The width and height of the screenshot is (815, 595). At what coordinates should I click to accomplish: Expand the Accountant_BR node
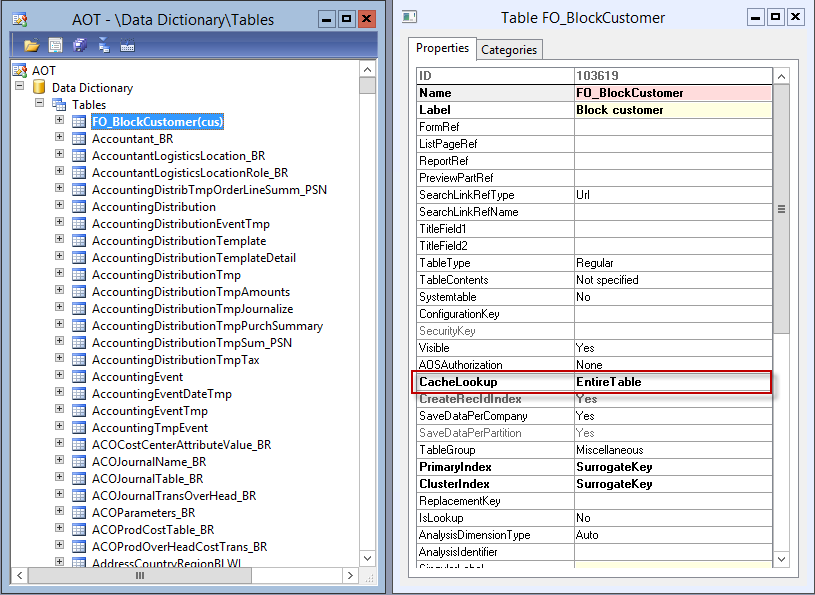point(59,137)
